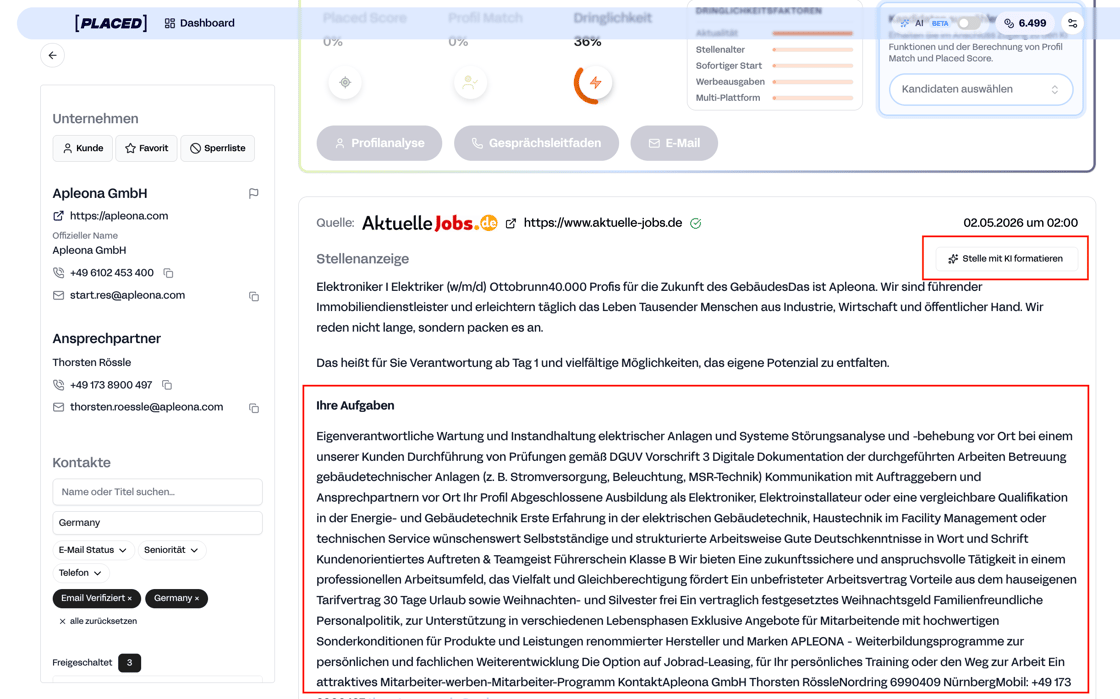Add company to Sperrliste
The width and height of the screenshot is (1120, 699).
(x=217, y=148)
